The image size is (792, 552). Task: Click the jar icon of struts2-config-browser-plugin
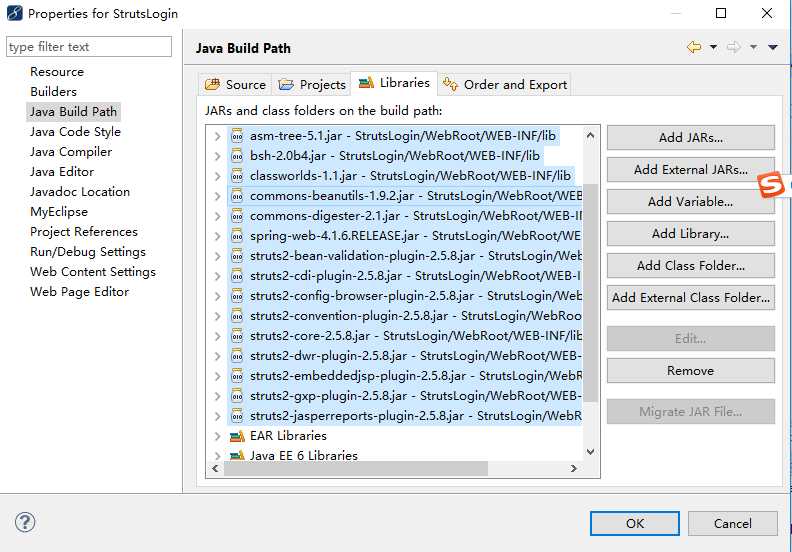(x=237, y=296)
